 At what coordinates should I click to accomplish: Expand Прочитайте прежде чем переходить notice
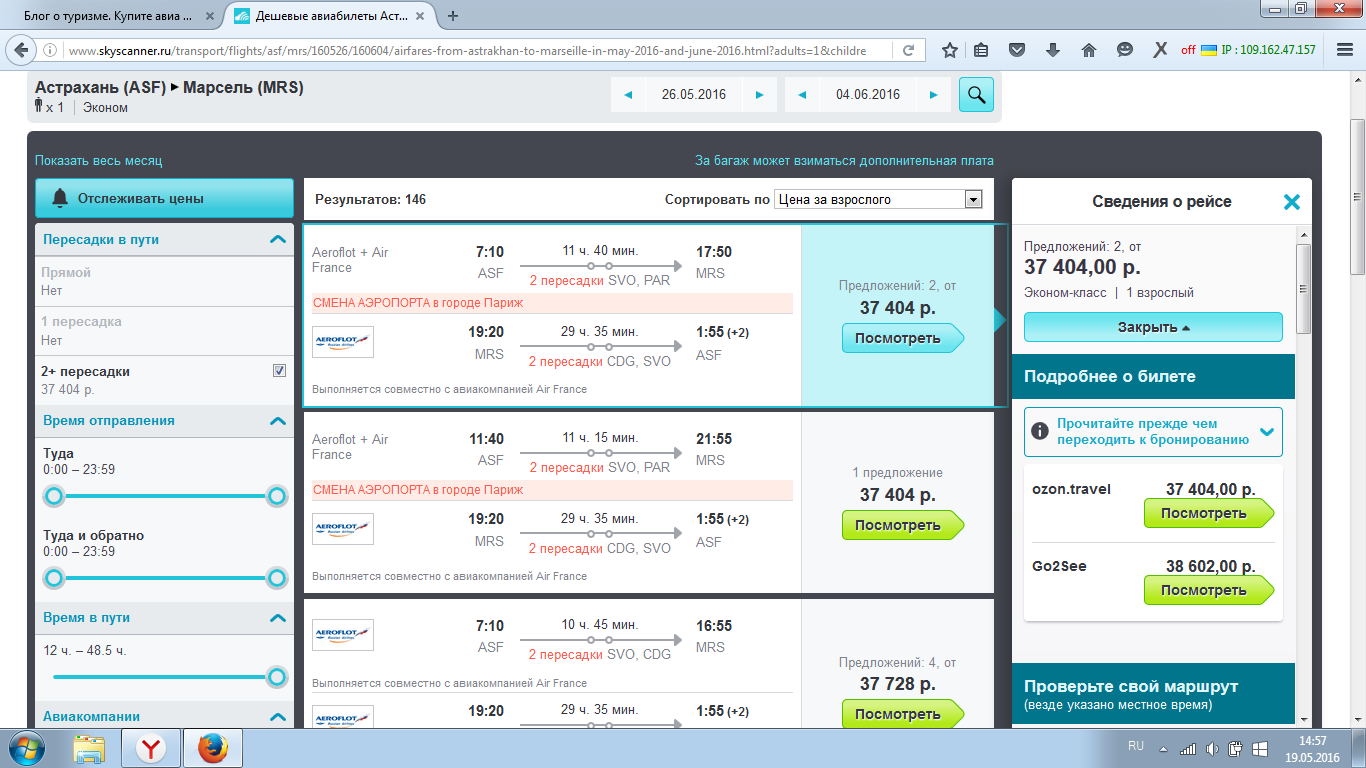pos(1153,432)
